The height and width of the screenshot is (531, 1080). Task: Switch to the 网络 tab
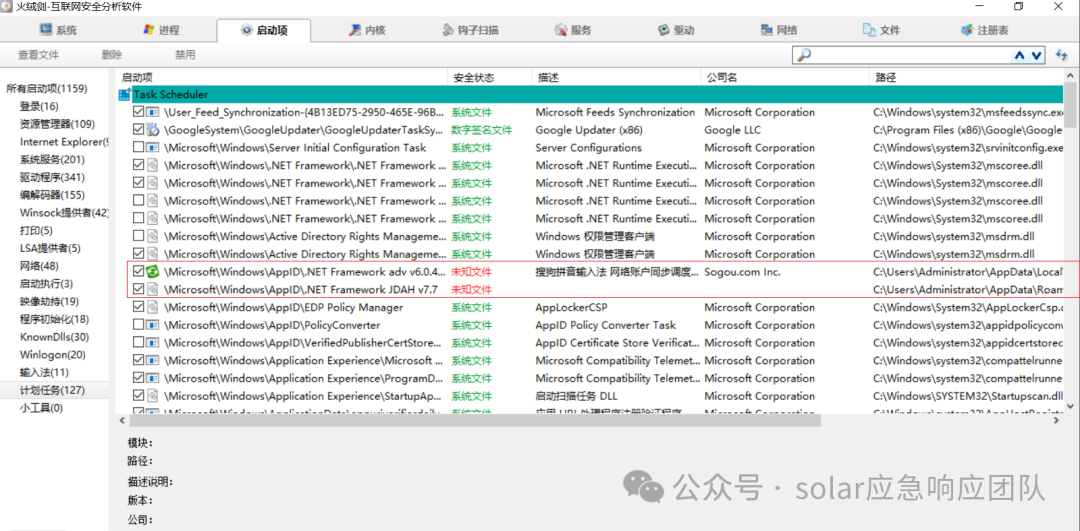pos(779,30)
